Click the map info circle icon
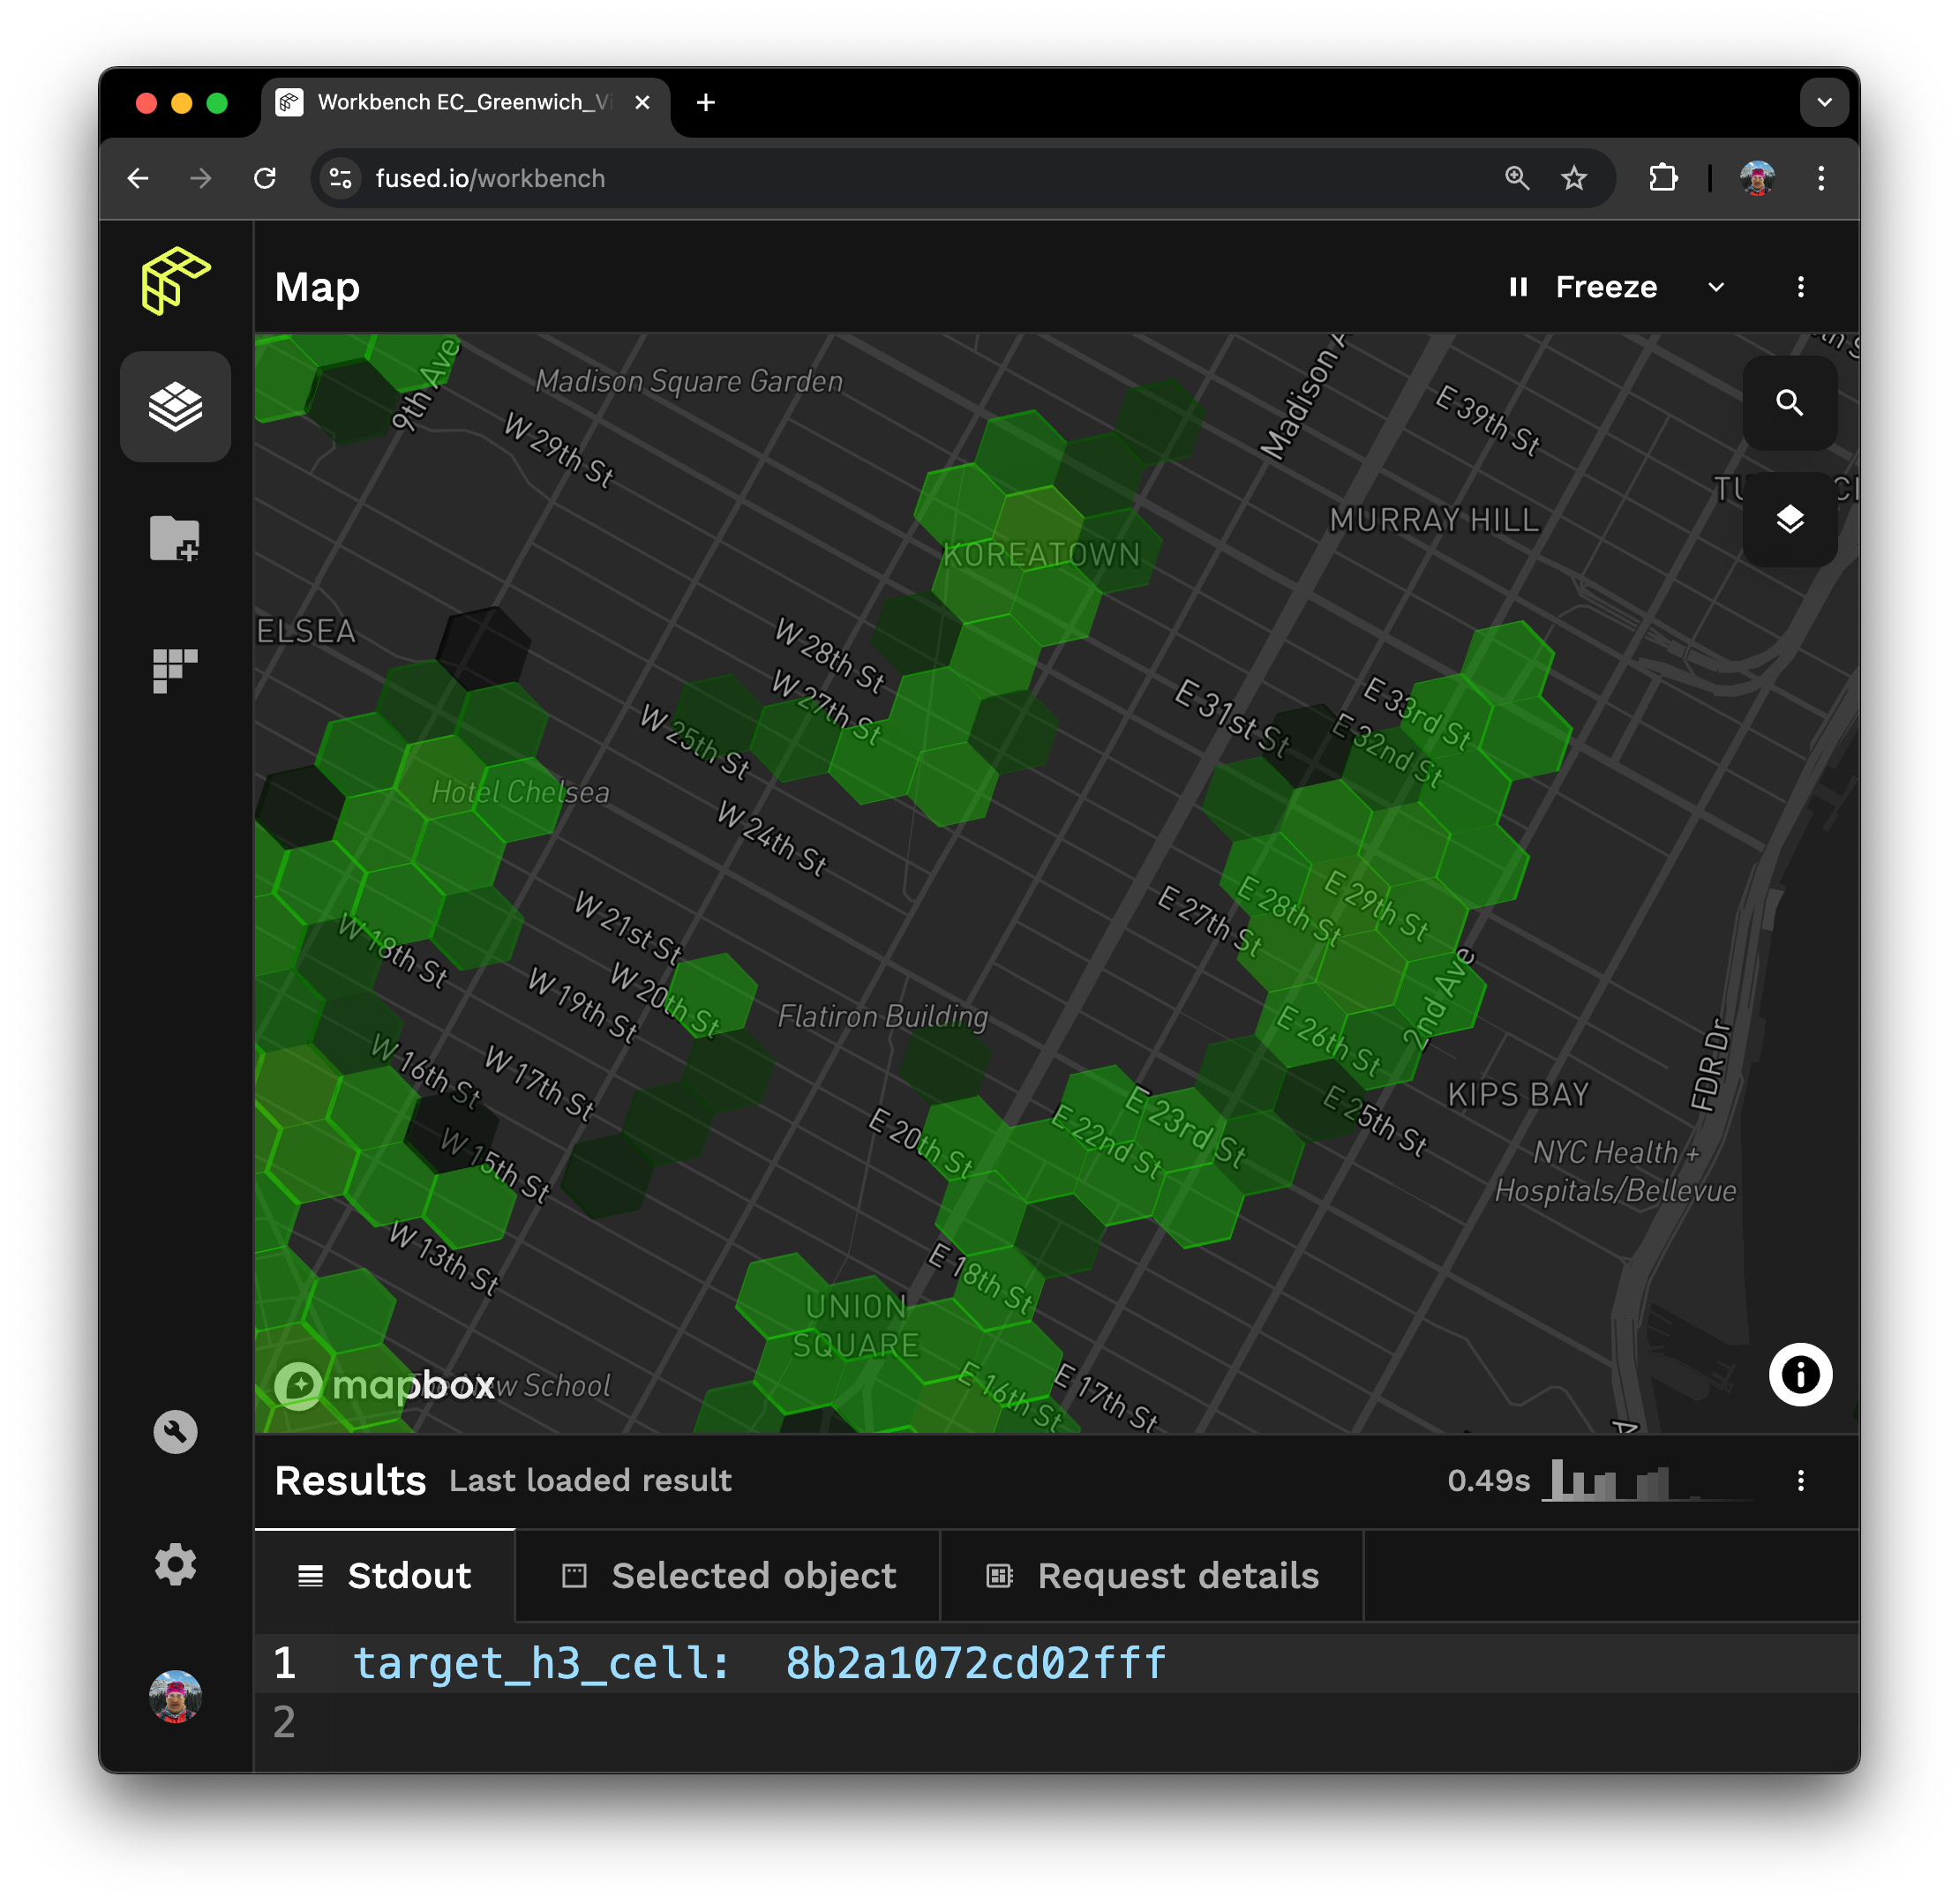This screenshot has height=1904, width=1959. 1799,1374
